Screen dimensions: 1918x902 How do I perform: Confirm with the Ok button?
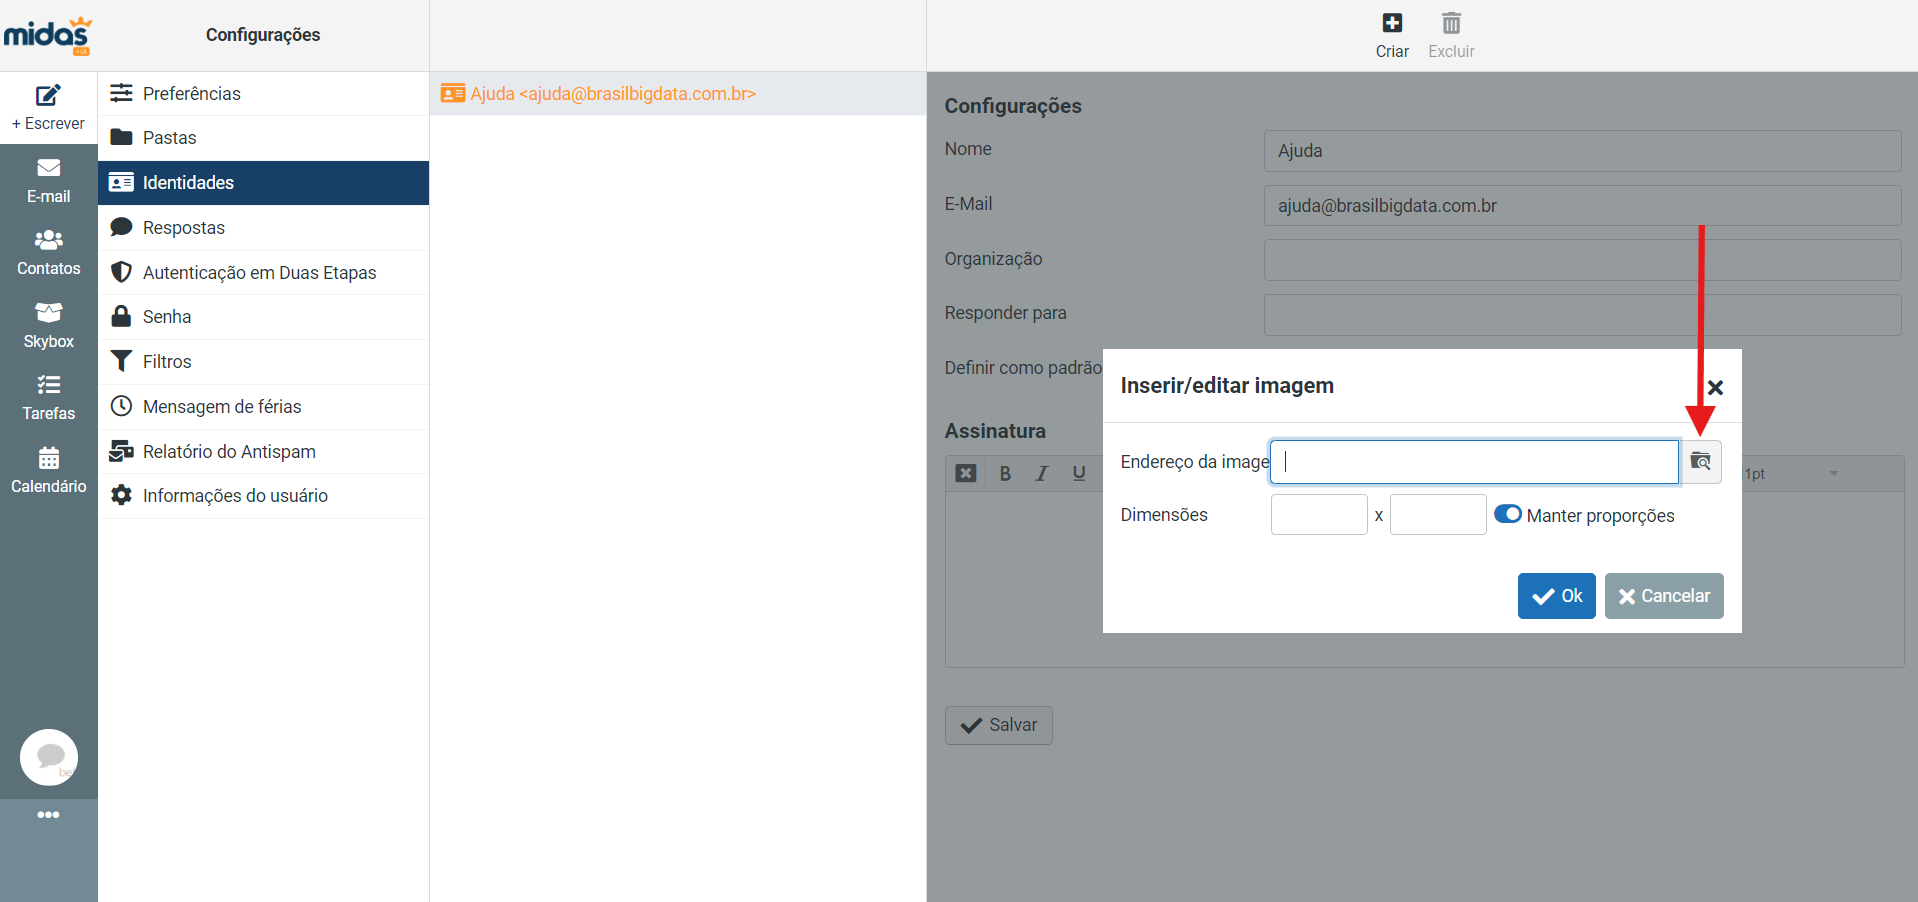tap(1556, 596)
